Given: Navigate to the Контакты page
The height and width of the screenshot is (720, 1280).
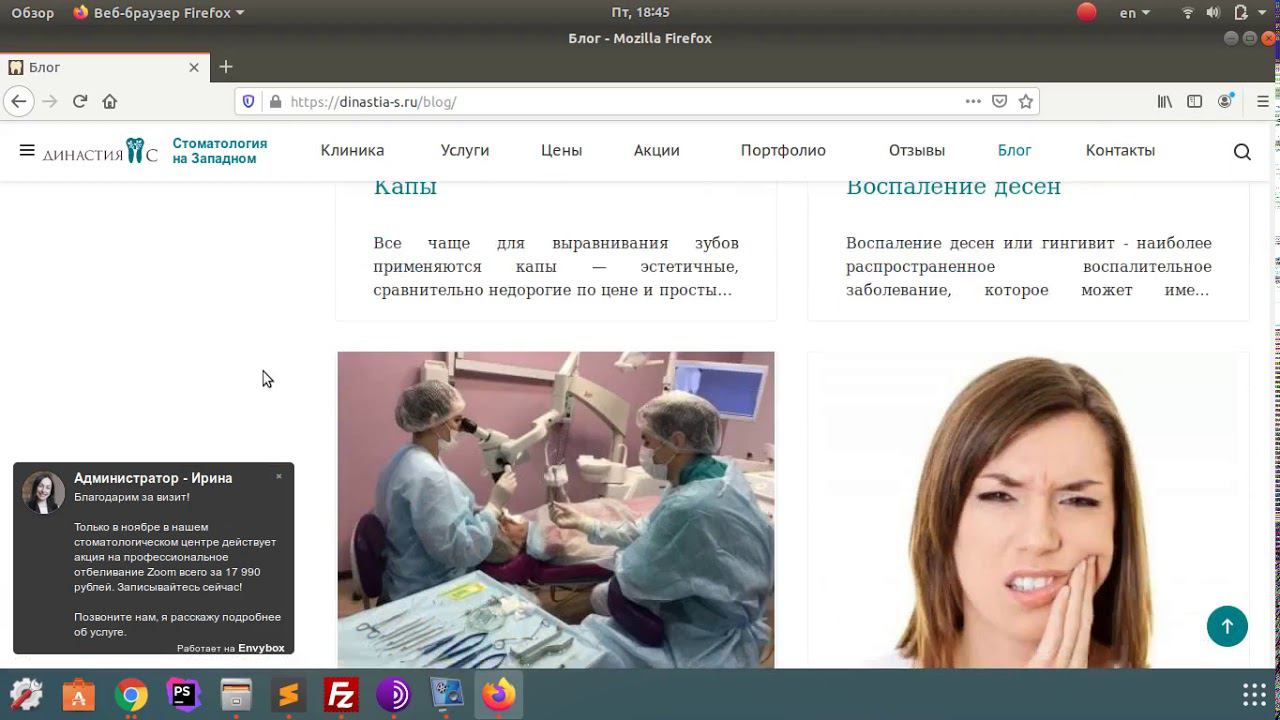Looking at the screenshot, I should pos(1120,150).
